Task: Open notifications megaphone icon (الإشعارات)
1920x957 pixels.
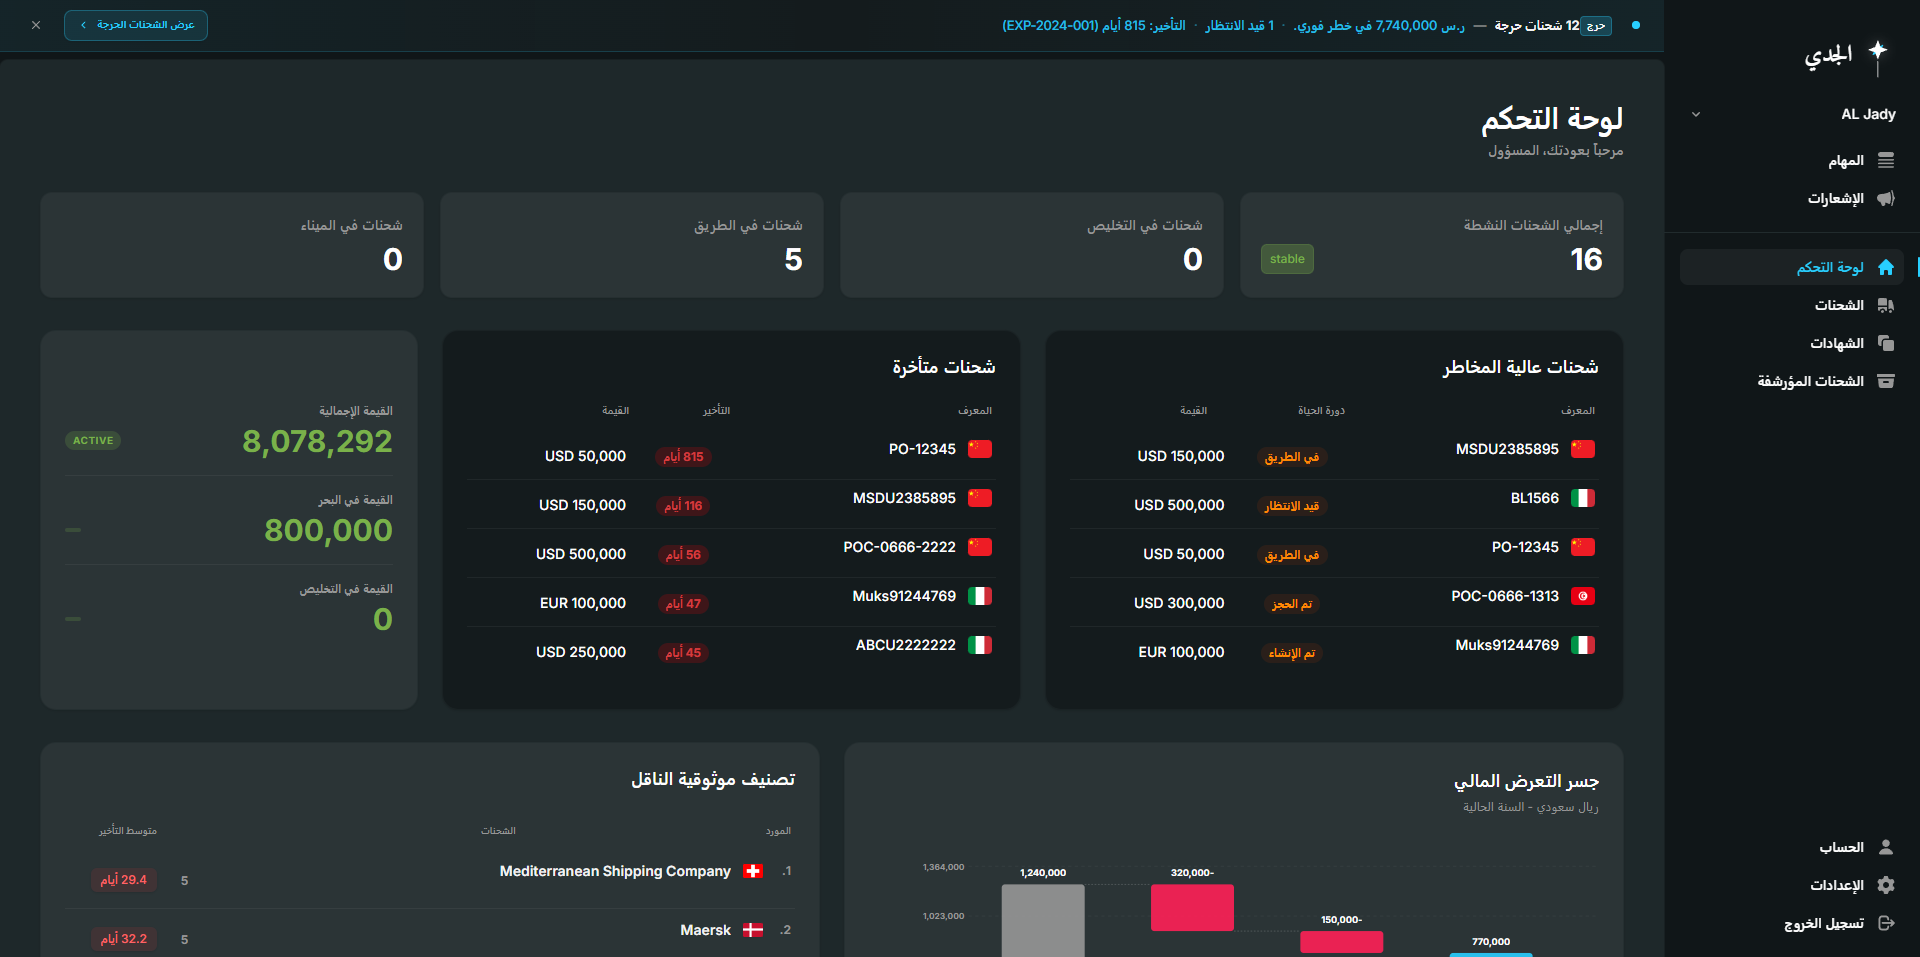Action: pyautogui.click(x=1886, y=199)
